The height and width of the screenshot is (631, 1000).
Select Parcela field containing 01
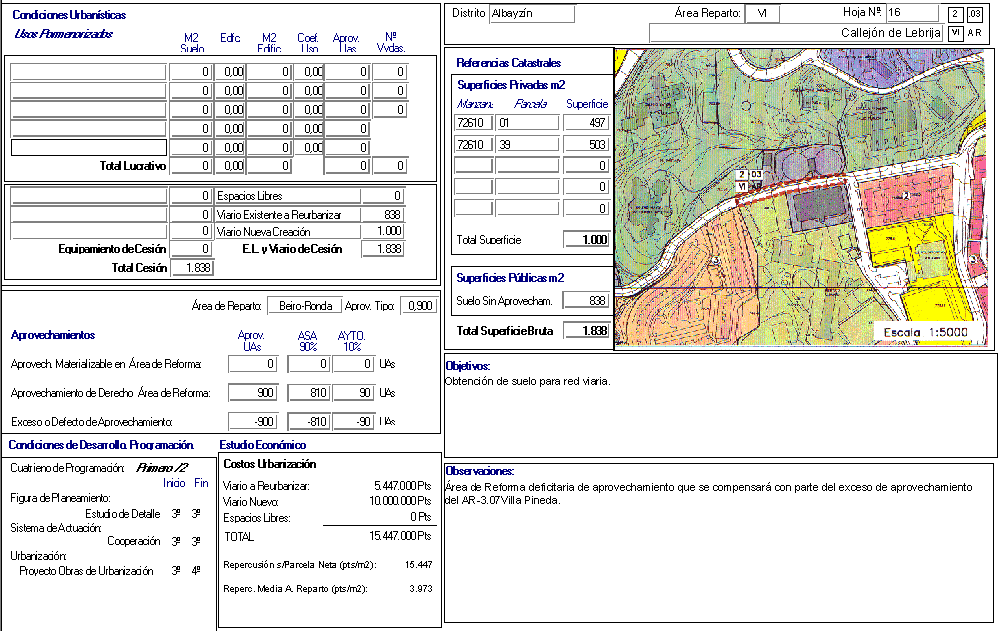point(527,123)
